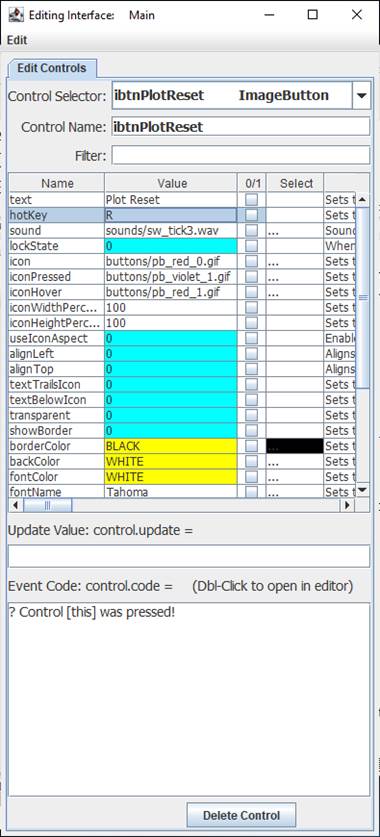Screen dimensions: 380x837
Task: Toggle the checkbox in the sound row
Action: click(251, 231)
